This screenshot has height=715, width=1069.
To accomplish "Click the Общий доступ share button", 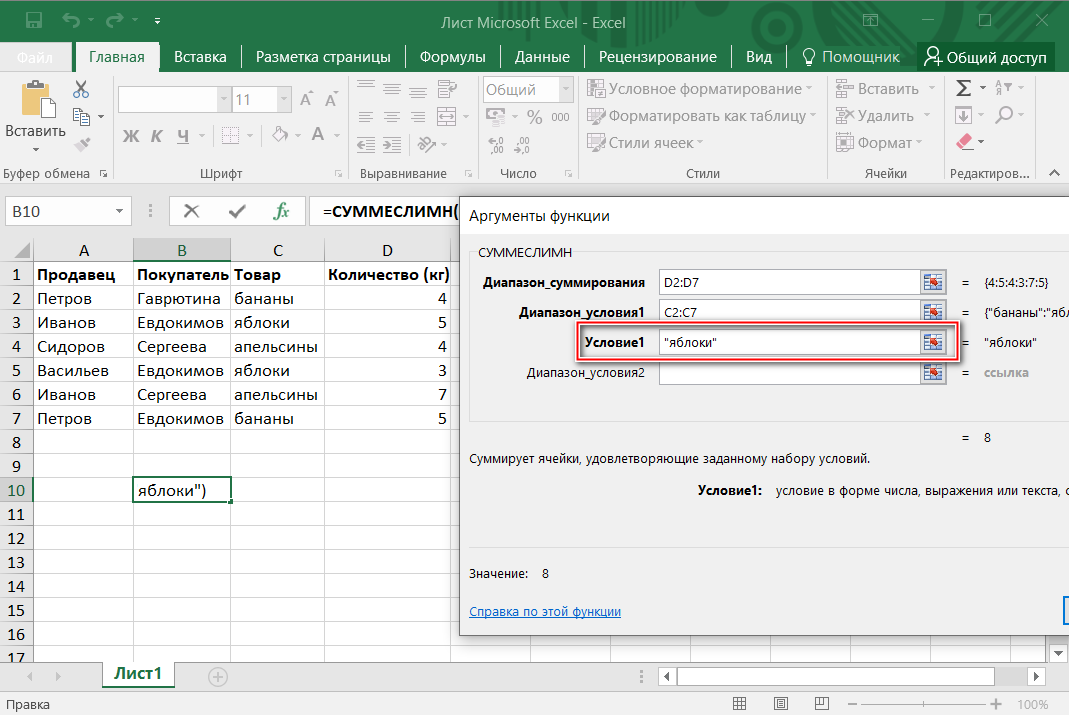I will click(x=985, y=57).
